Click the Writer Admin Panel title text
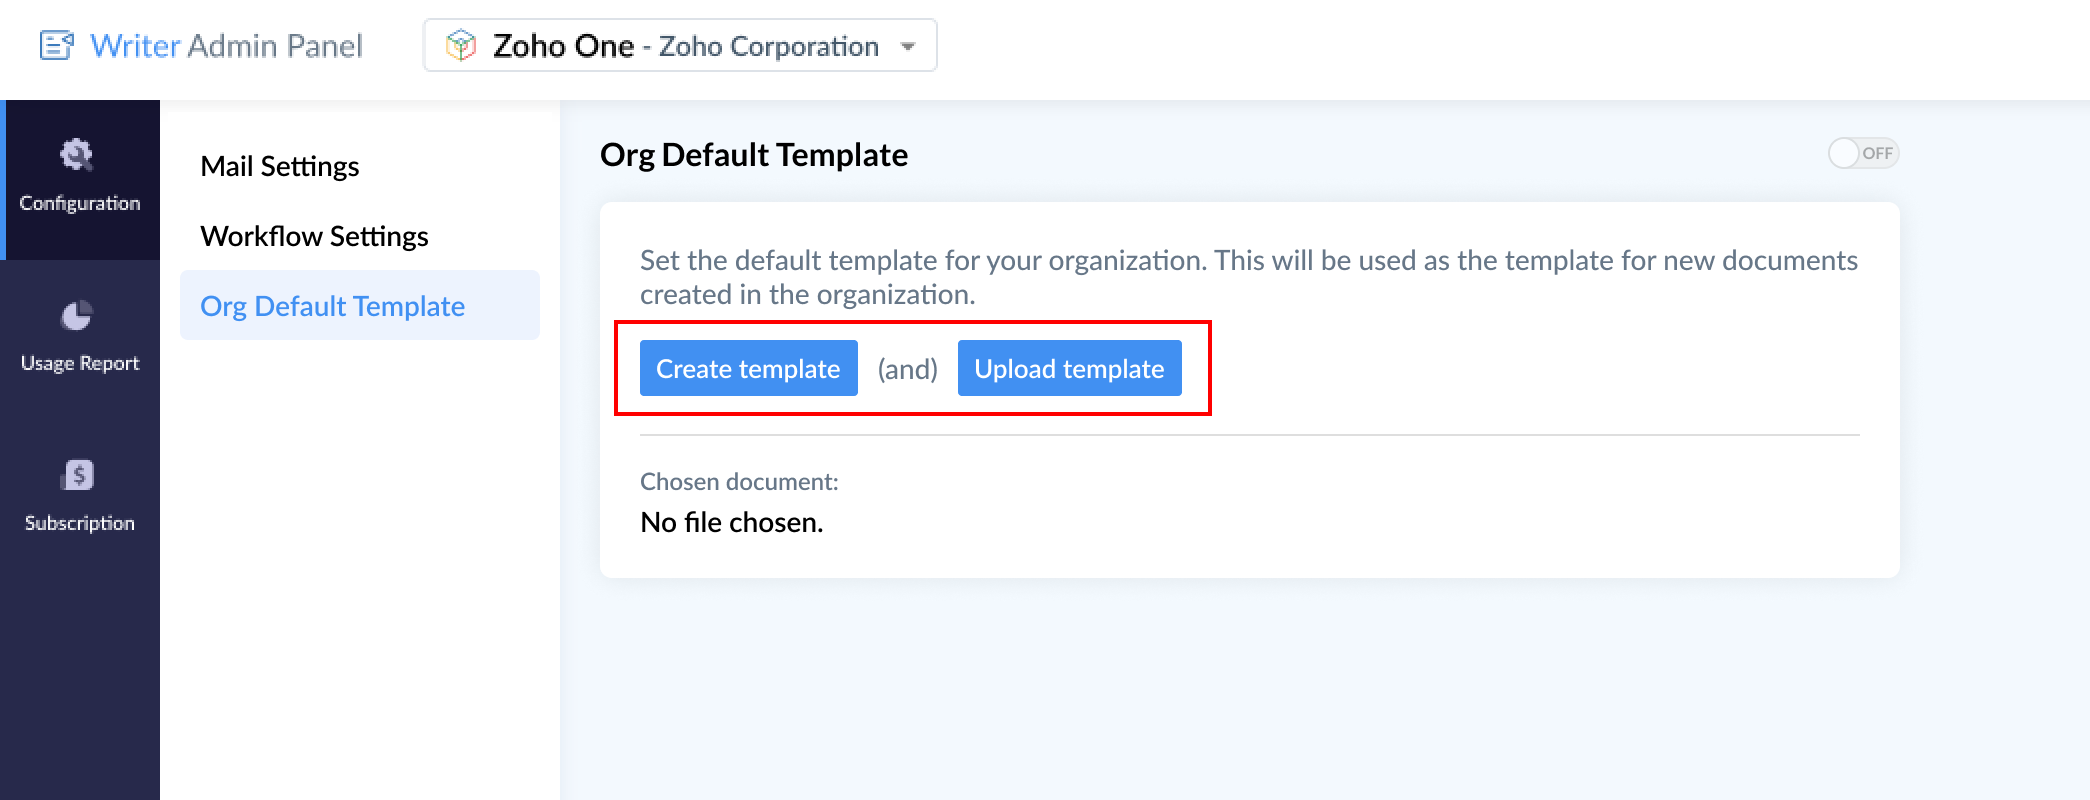 [226, 46]
